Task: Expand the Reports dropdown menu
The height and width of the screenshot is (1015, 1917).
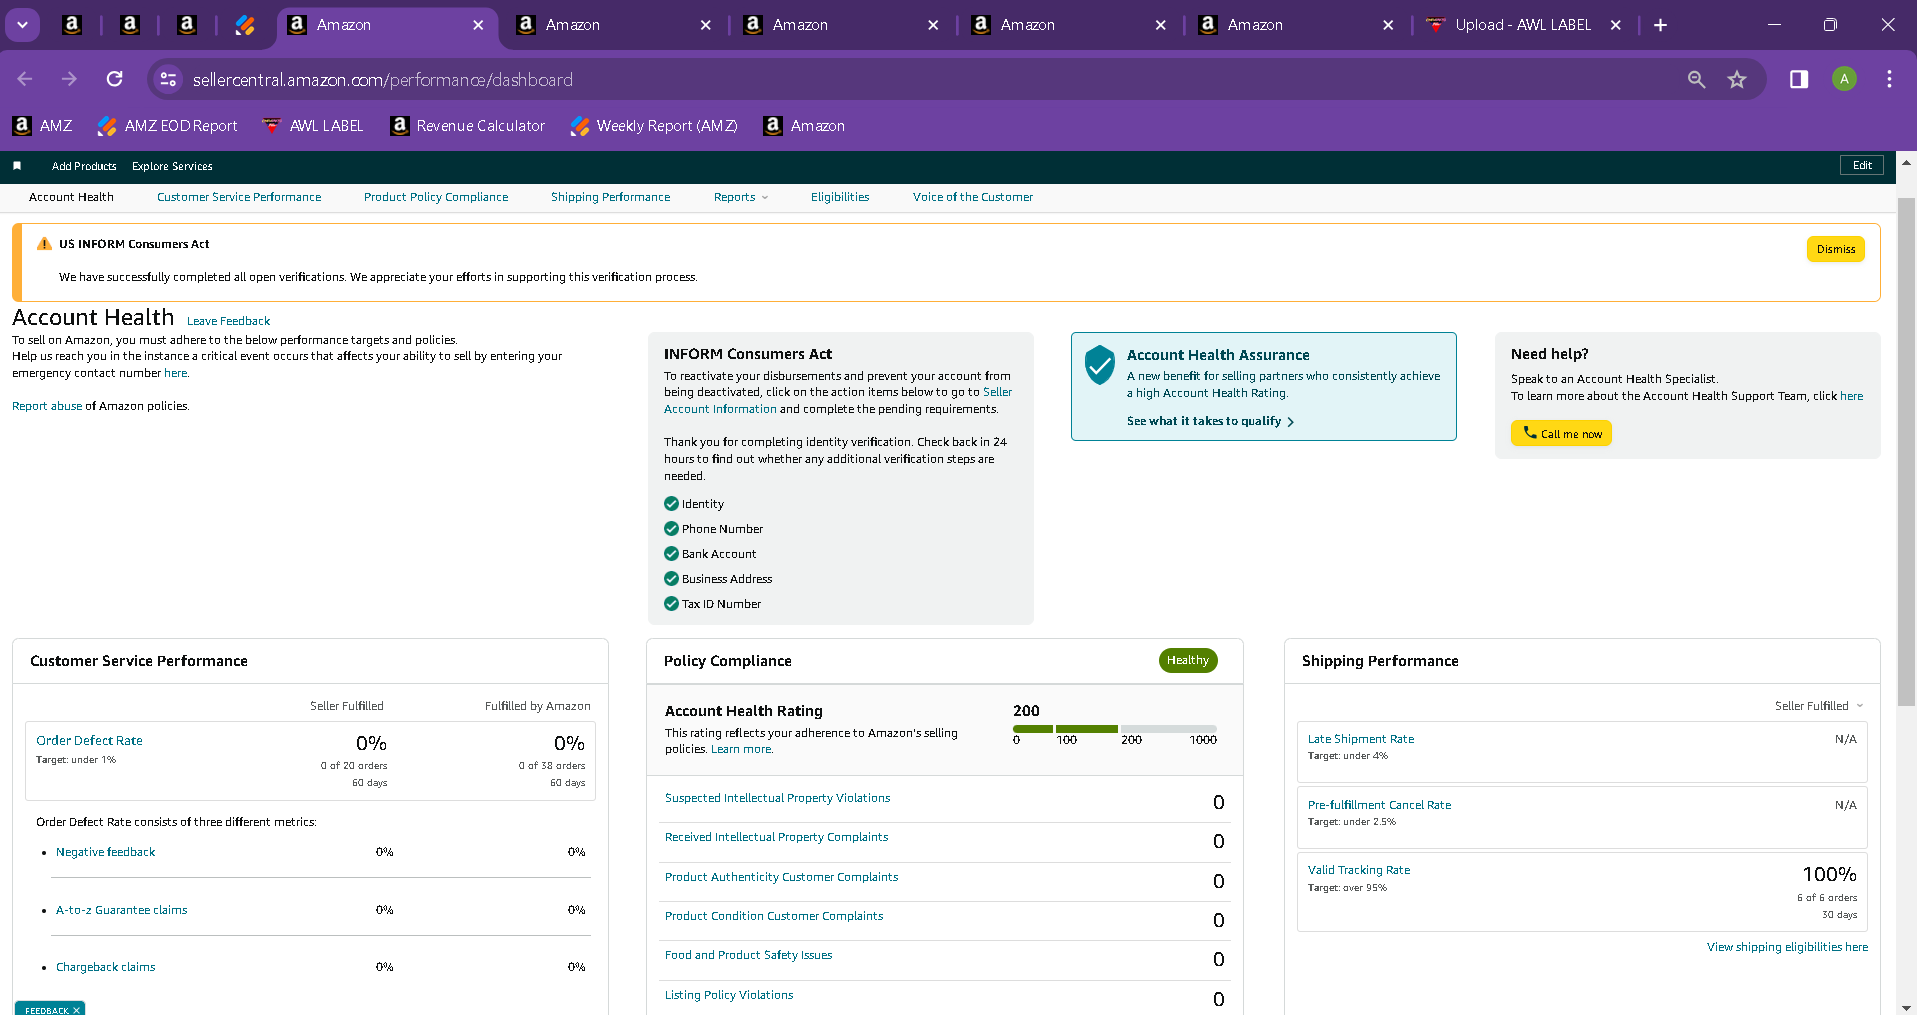Action: [x=741, y=197]
